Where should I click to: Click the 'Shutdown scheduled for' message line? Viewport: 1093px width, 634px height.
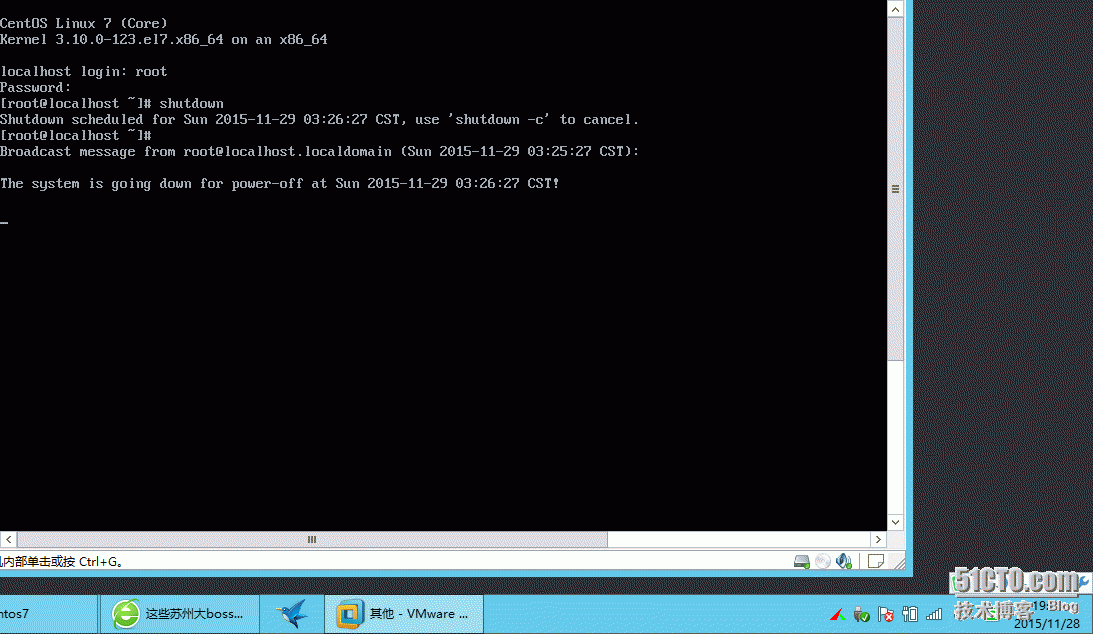tap(319, 120)
